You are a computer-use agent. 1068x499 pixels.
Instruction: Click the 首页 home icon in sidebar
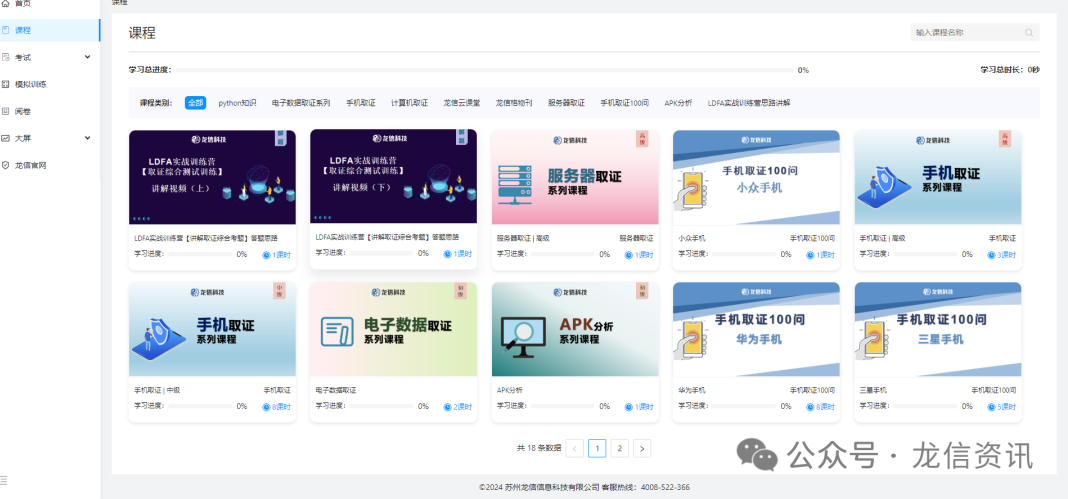(x=6, y=4)
